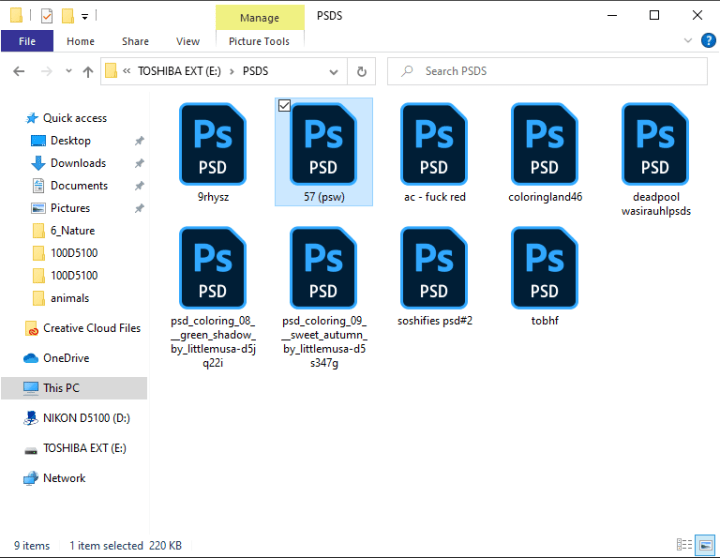Click the coloringland46 file name label
This screenshot has height=558, width=720.
pyautogui.click(x=545, y=197)
